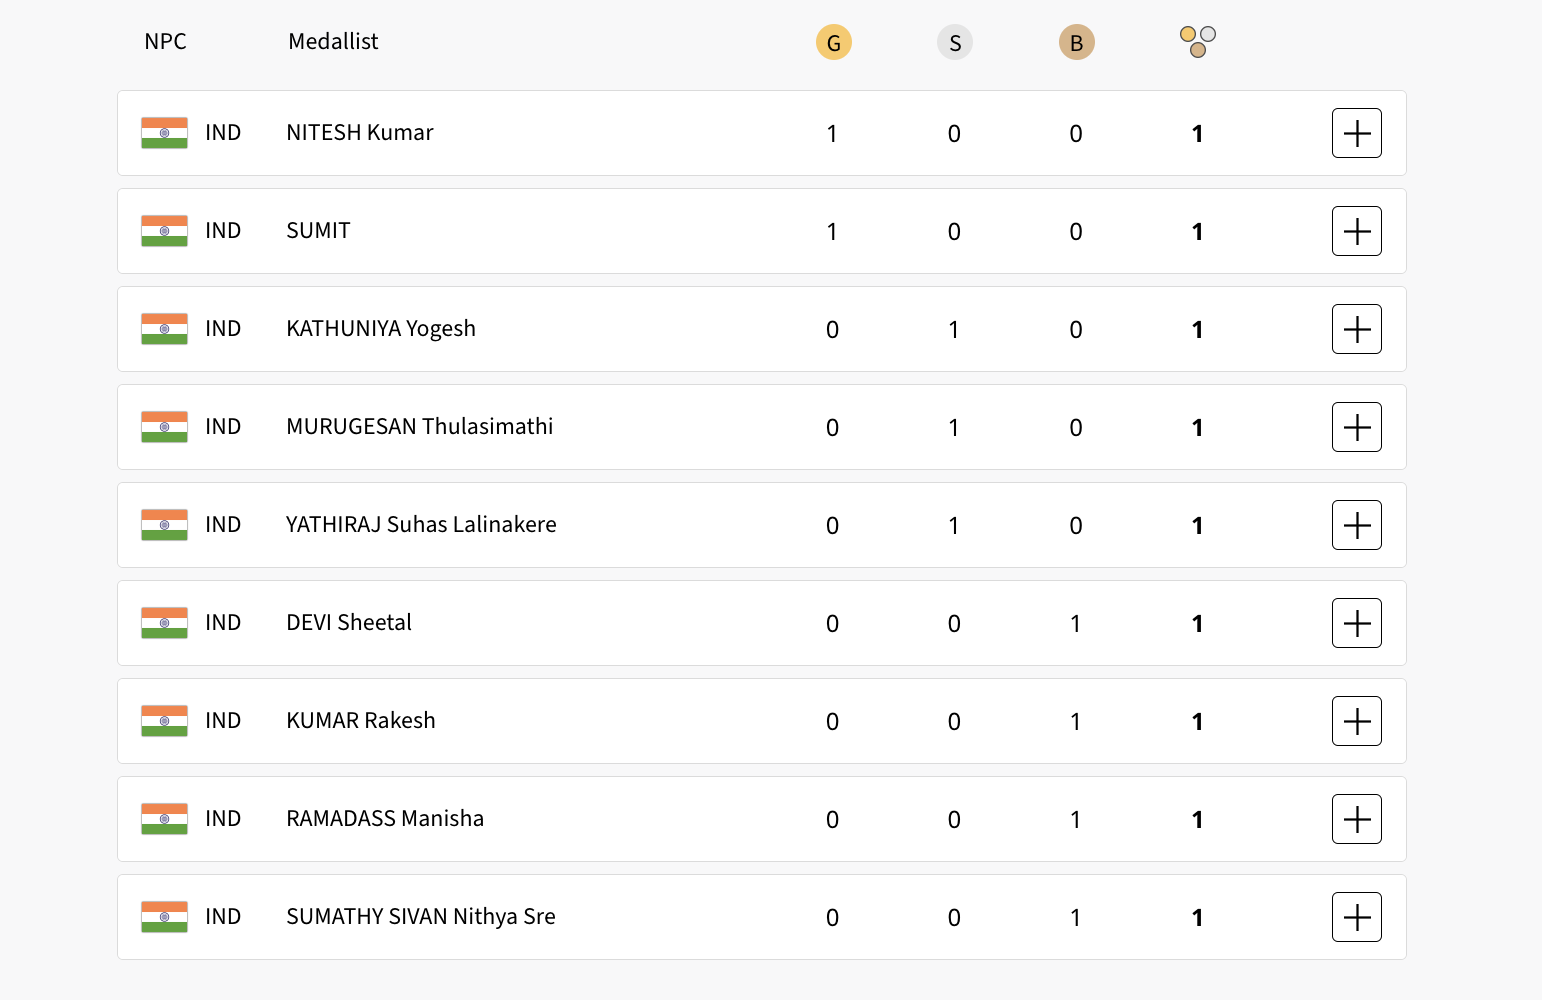Expand SUMIT's medal row

[x=1356, y=231]
